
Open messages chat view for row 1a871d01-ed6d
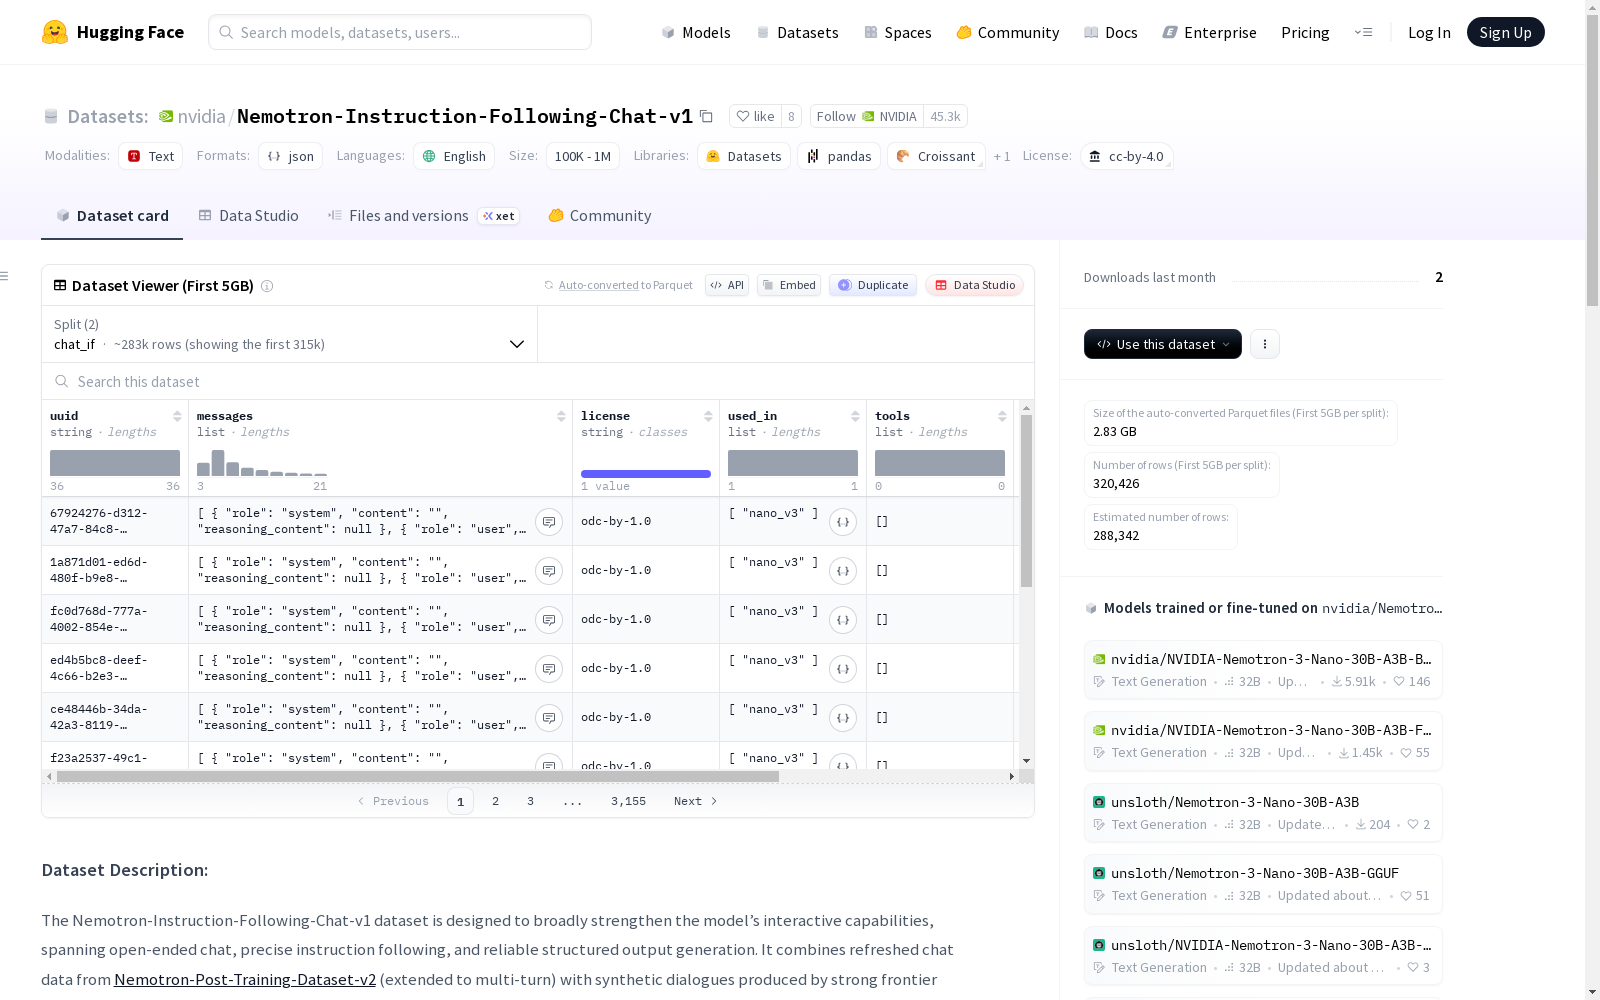click(x=549, y=571)
